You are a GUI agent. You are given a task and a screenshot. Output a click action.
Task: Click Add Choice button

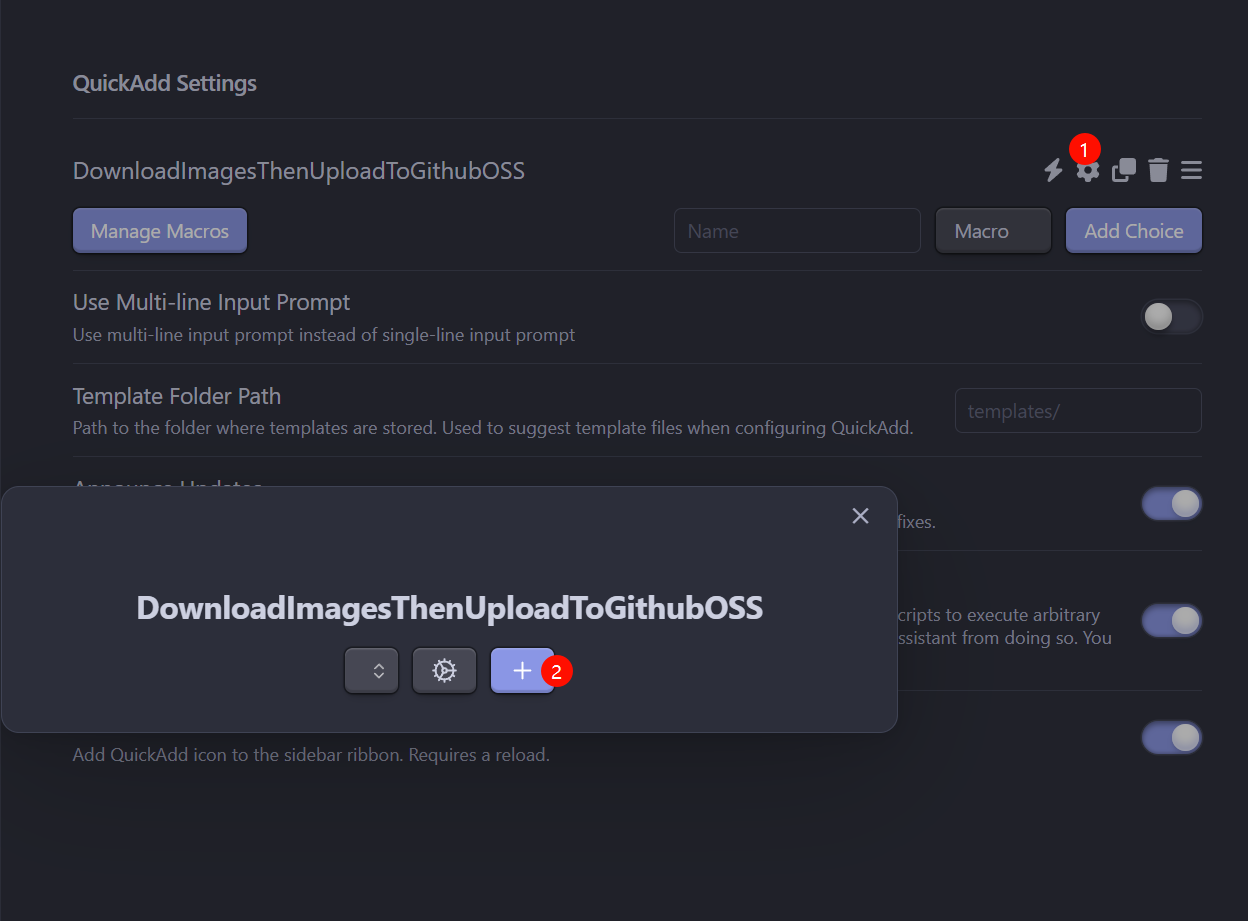1134,231
